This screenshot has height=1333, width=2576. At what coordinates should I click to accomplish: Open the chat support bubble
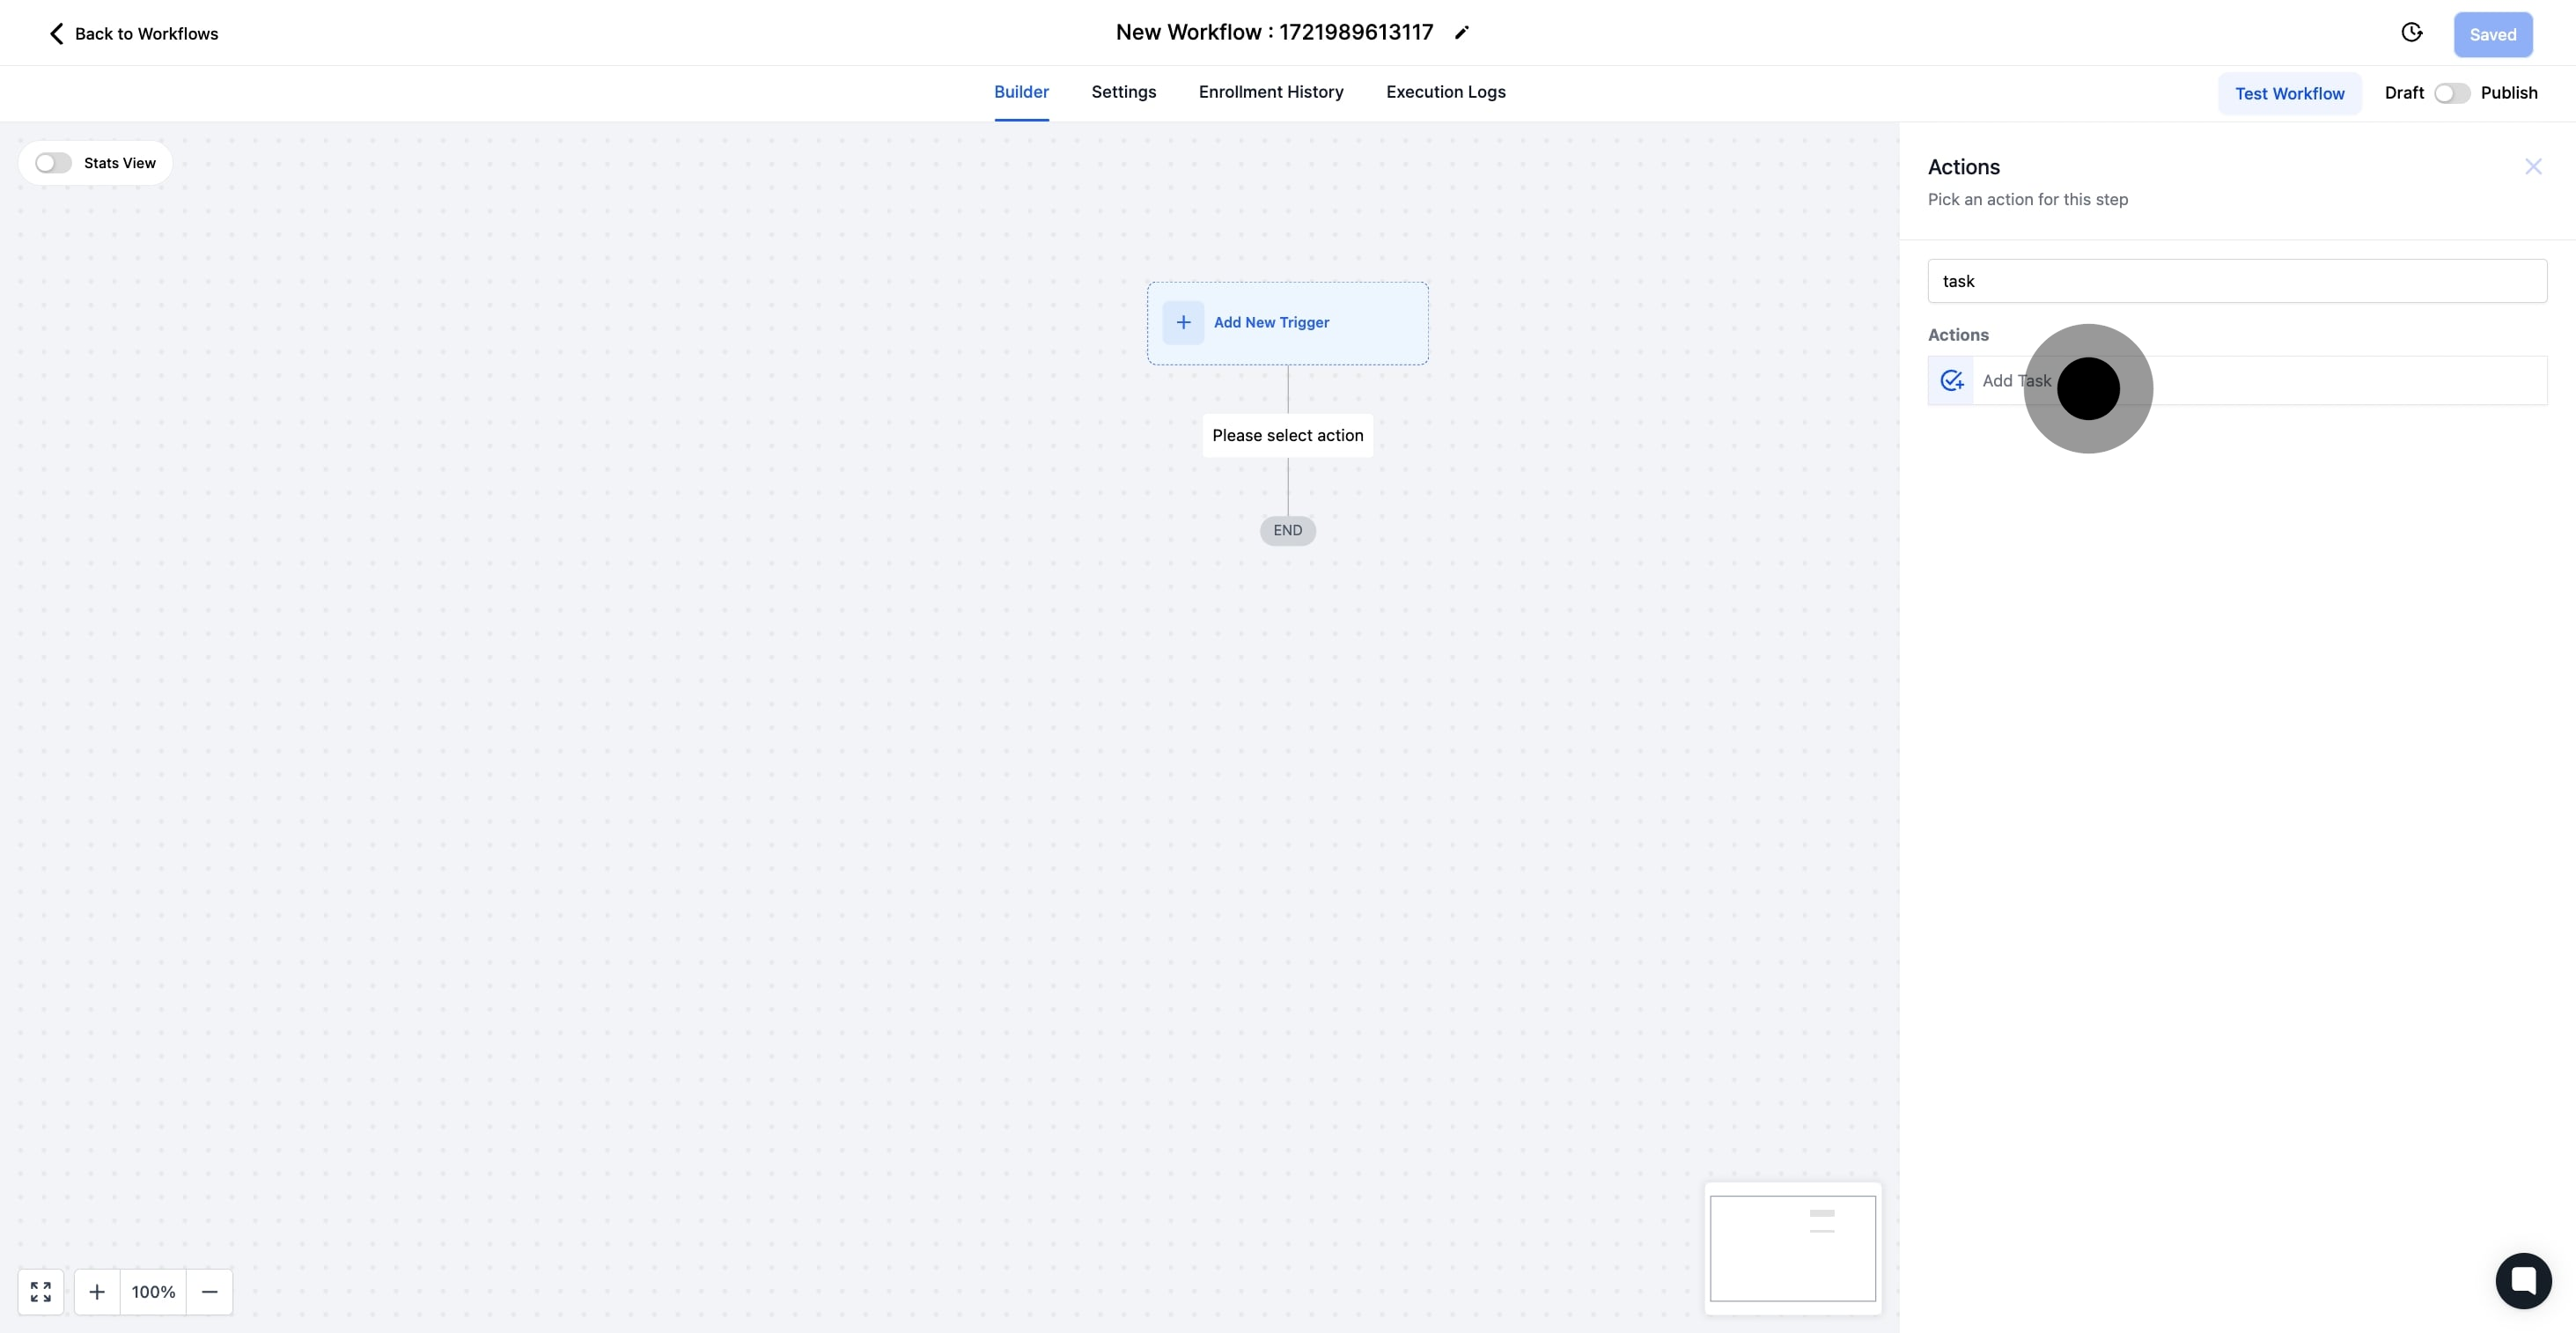2523,1280
